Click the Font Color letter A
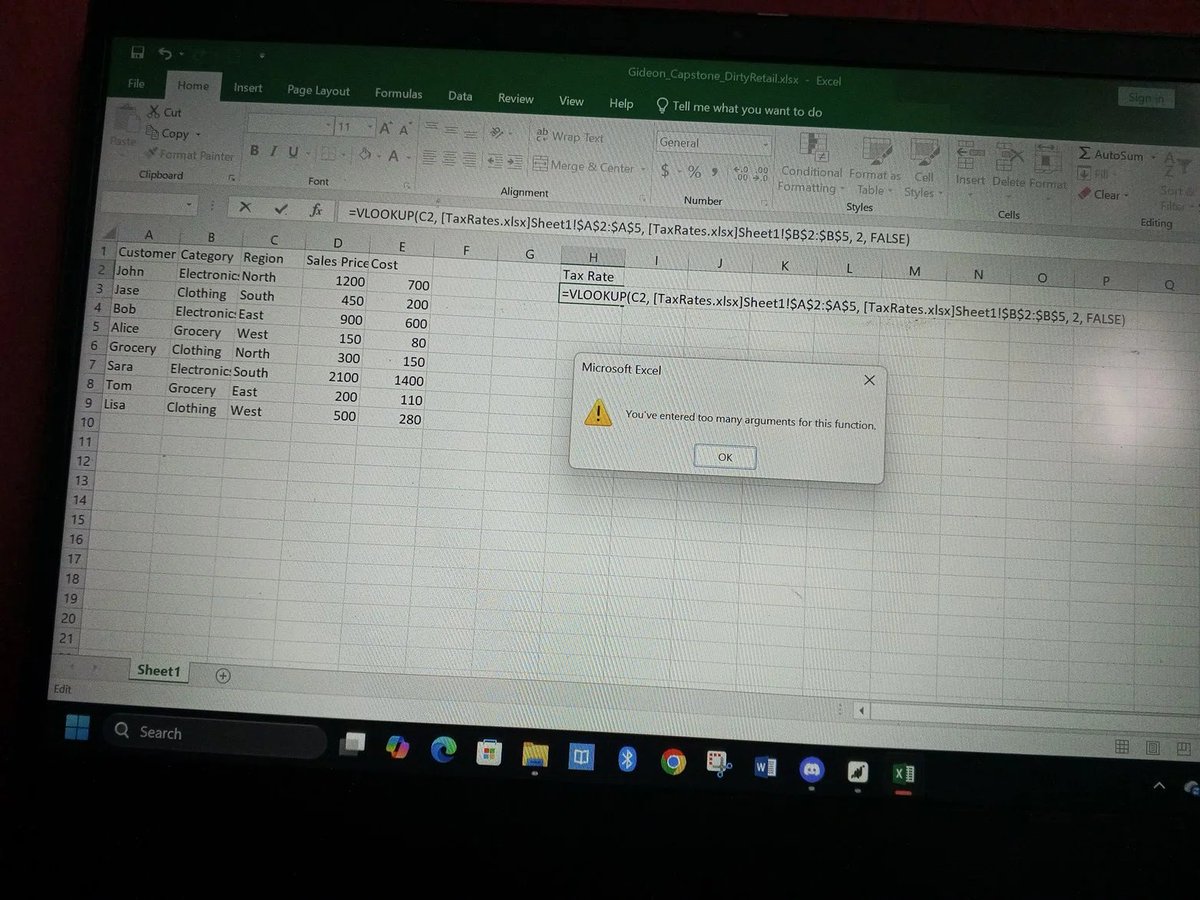Screen dimensions: 1200x900 (394, 156)
